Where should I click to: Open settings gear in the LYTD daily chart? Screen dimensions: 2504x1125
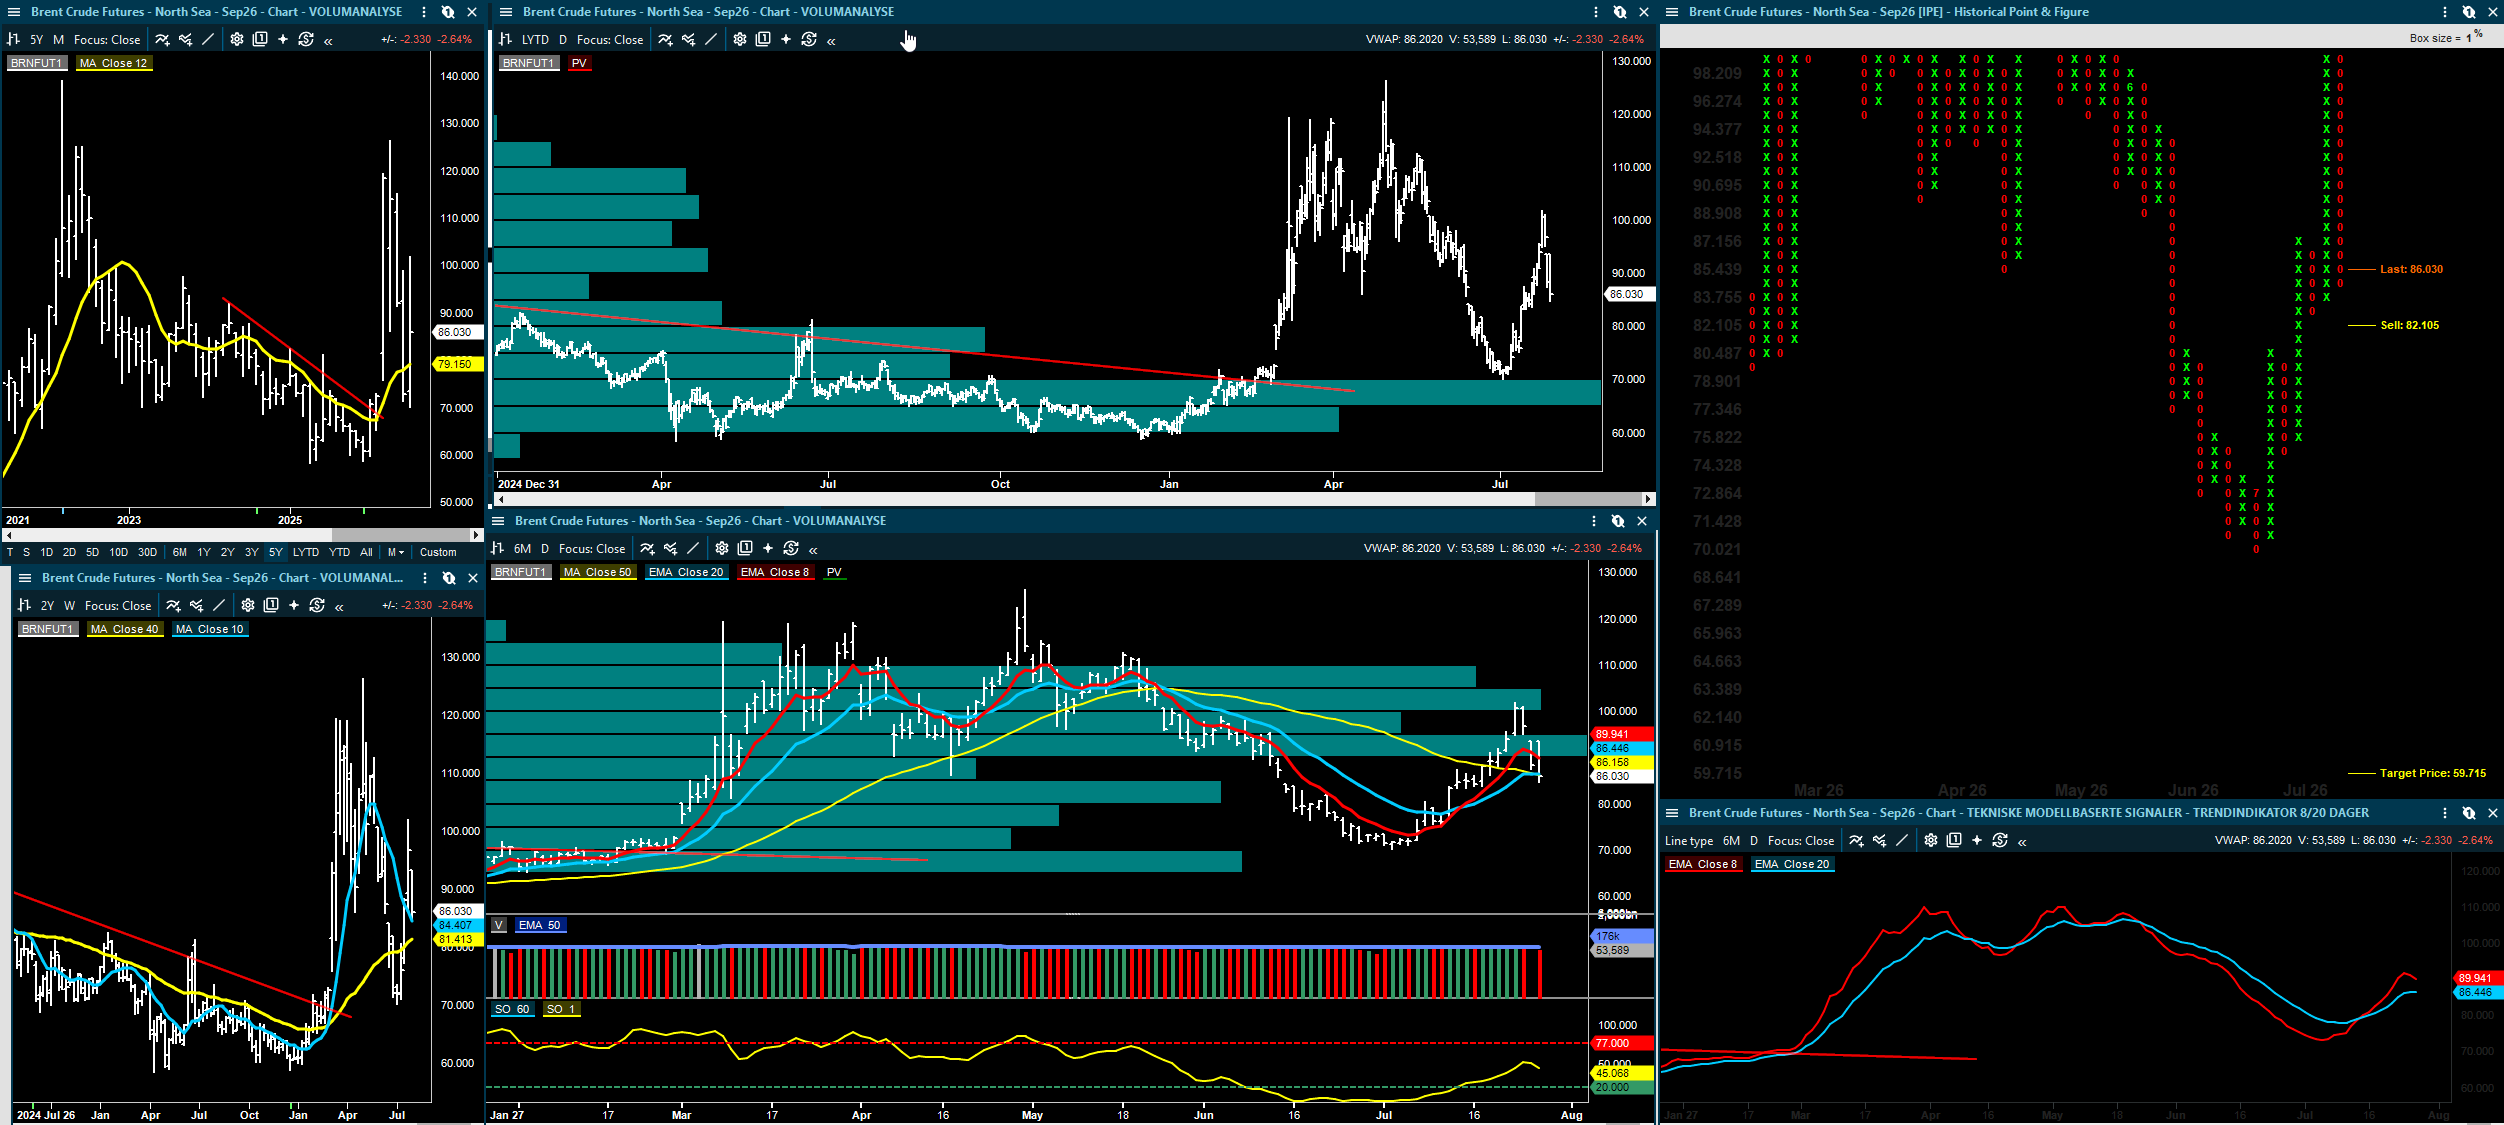740,40
